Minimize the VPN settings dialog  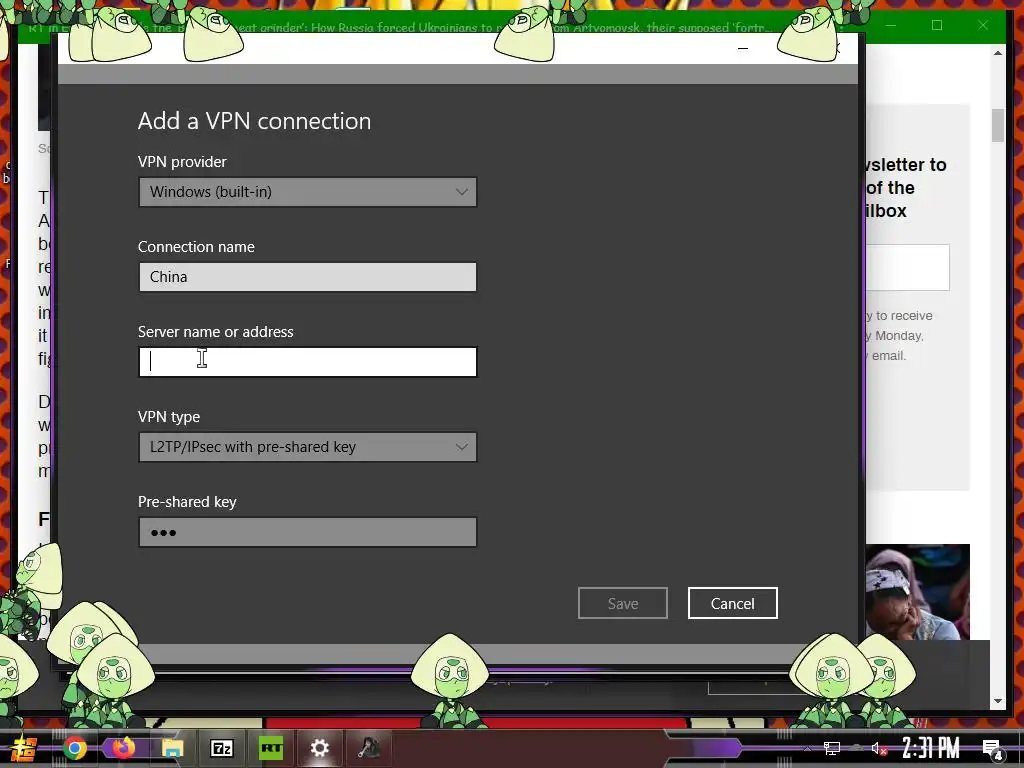click(743, 48)
